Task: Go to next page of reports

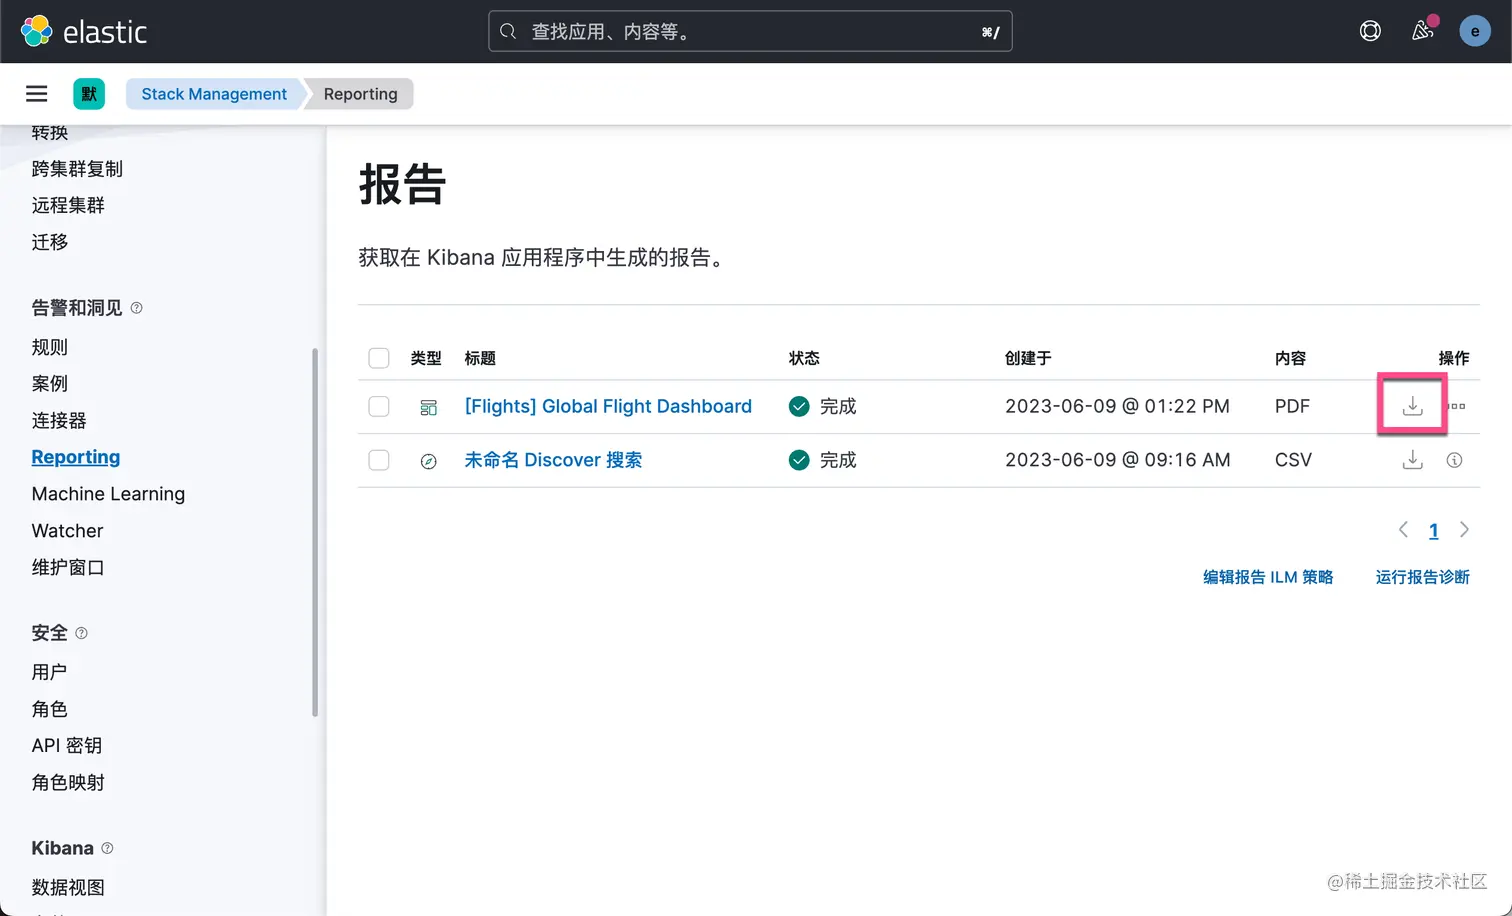Action: 1464,530
